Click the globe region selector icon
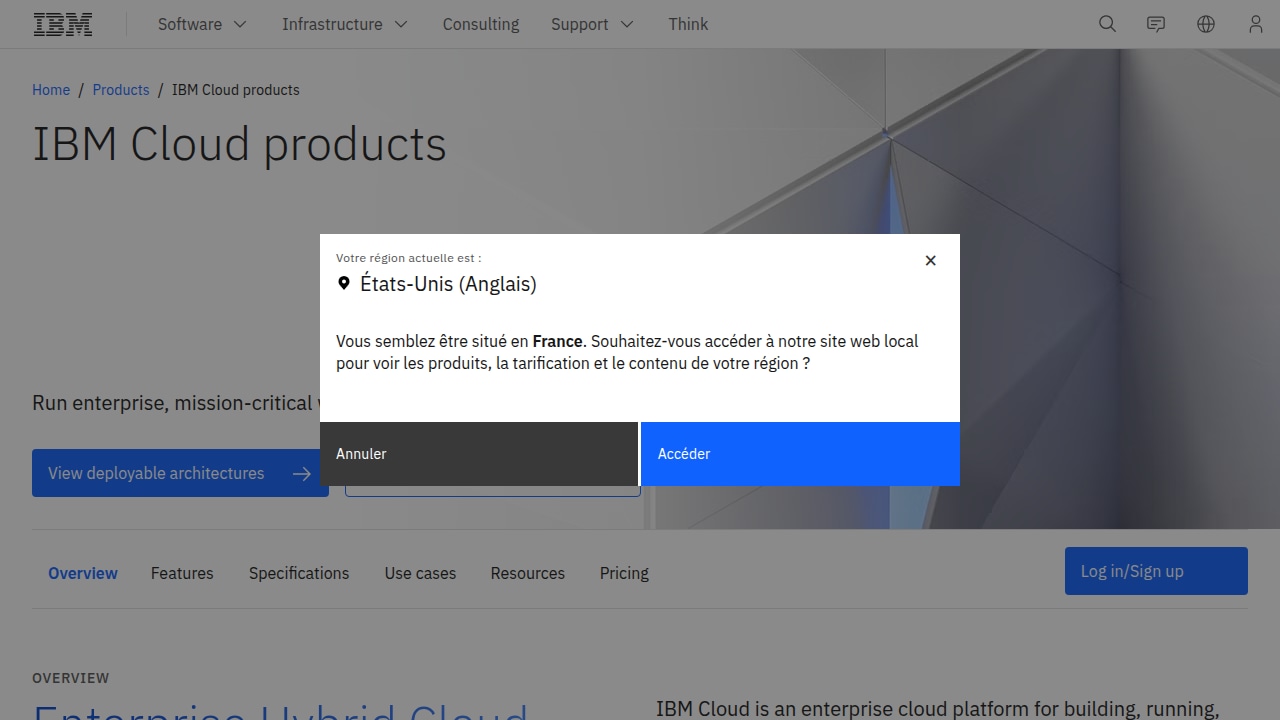 pyautogui.click(x=1206, y=24)
